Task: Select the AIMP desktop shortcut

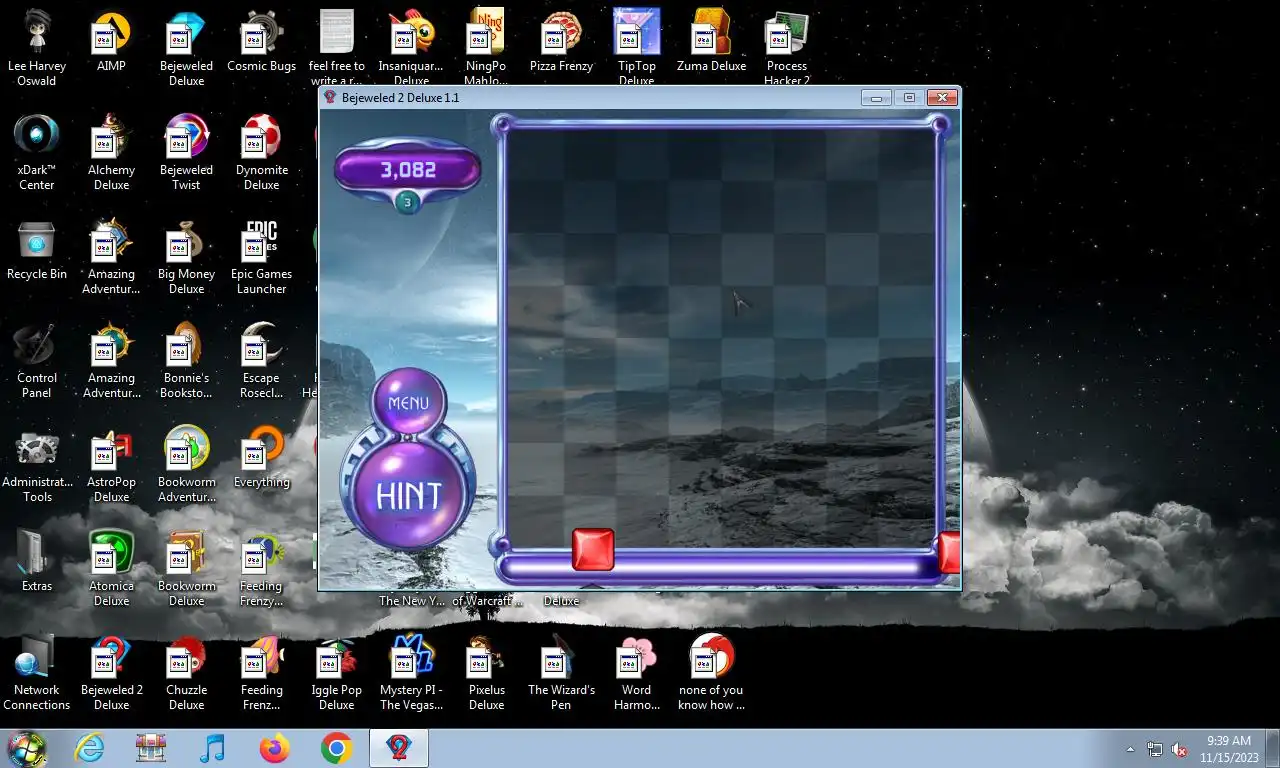Action: pyautogui.click(x=111, y=41)
